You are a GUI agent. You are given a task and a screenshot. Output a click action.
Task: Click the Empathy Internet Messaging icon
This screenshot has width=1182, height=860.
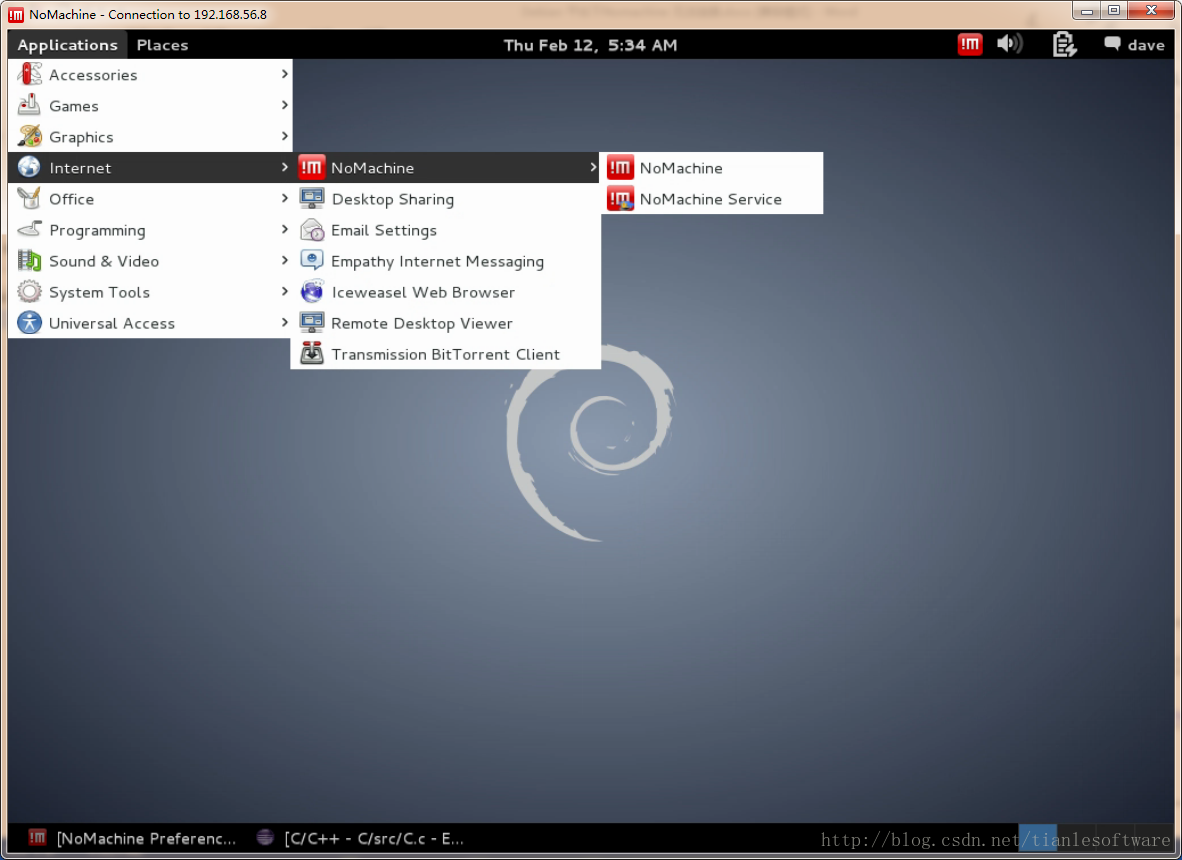[311, 261]
